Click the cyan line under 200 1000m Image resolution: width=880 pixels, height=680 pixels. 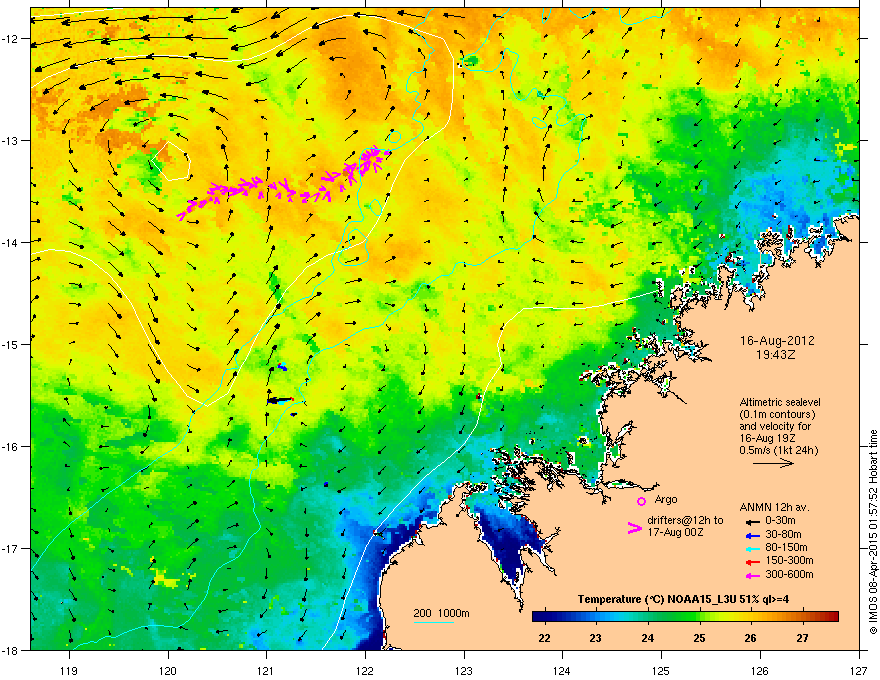click(x=433, y=622)
